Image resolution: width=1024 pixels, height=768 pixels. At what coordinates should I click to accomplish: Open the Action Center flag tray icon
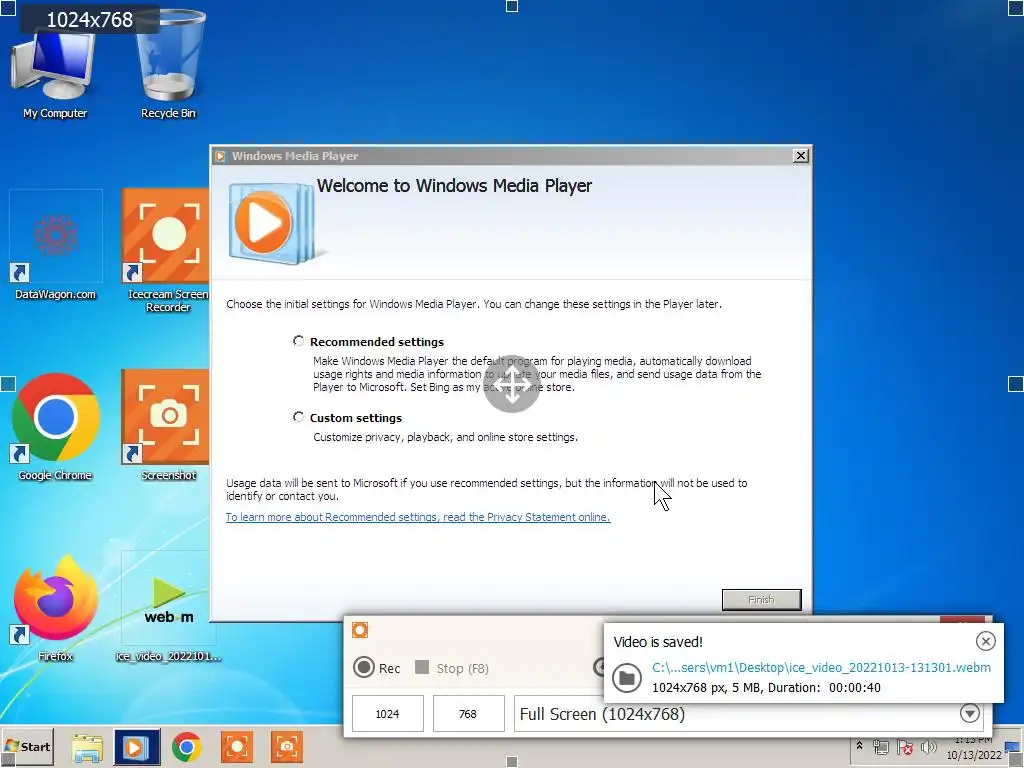904,747
